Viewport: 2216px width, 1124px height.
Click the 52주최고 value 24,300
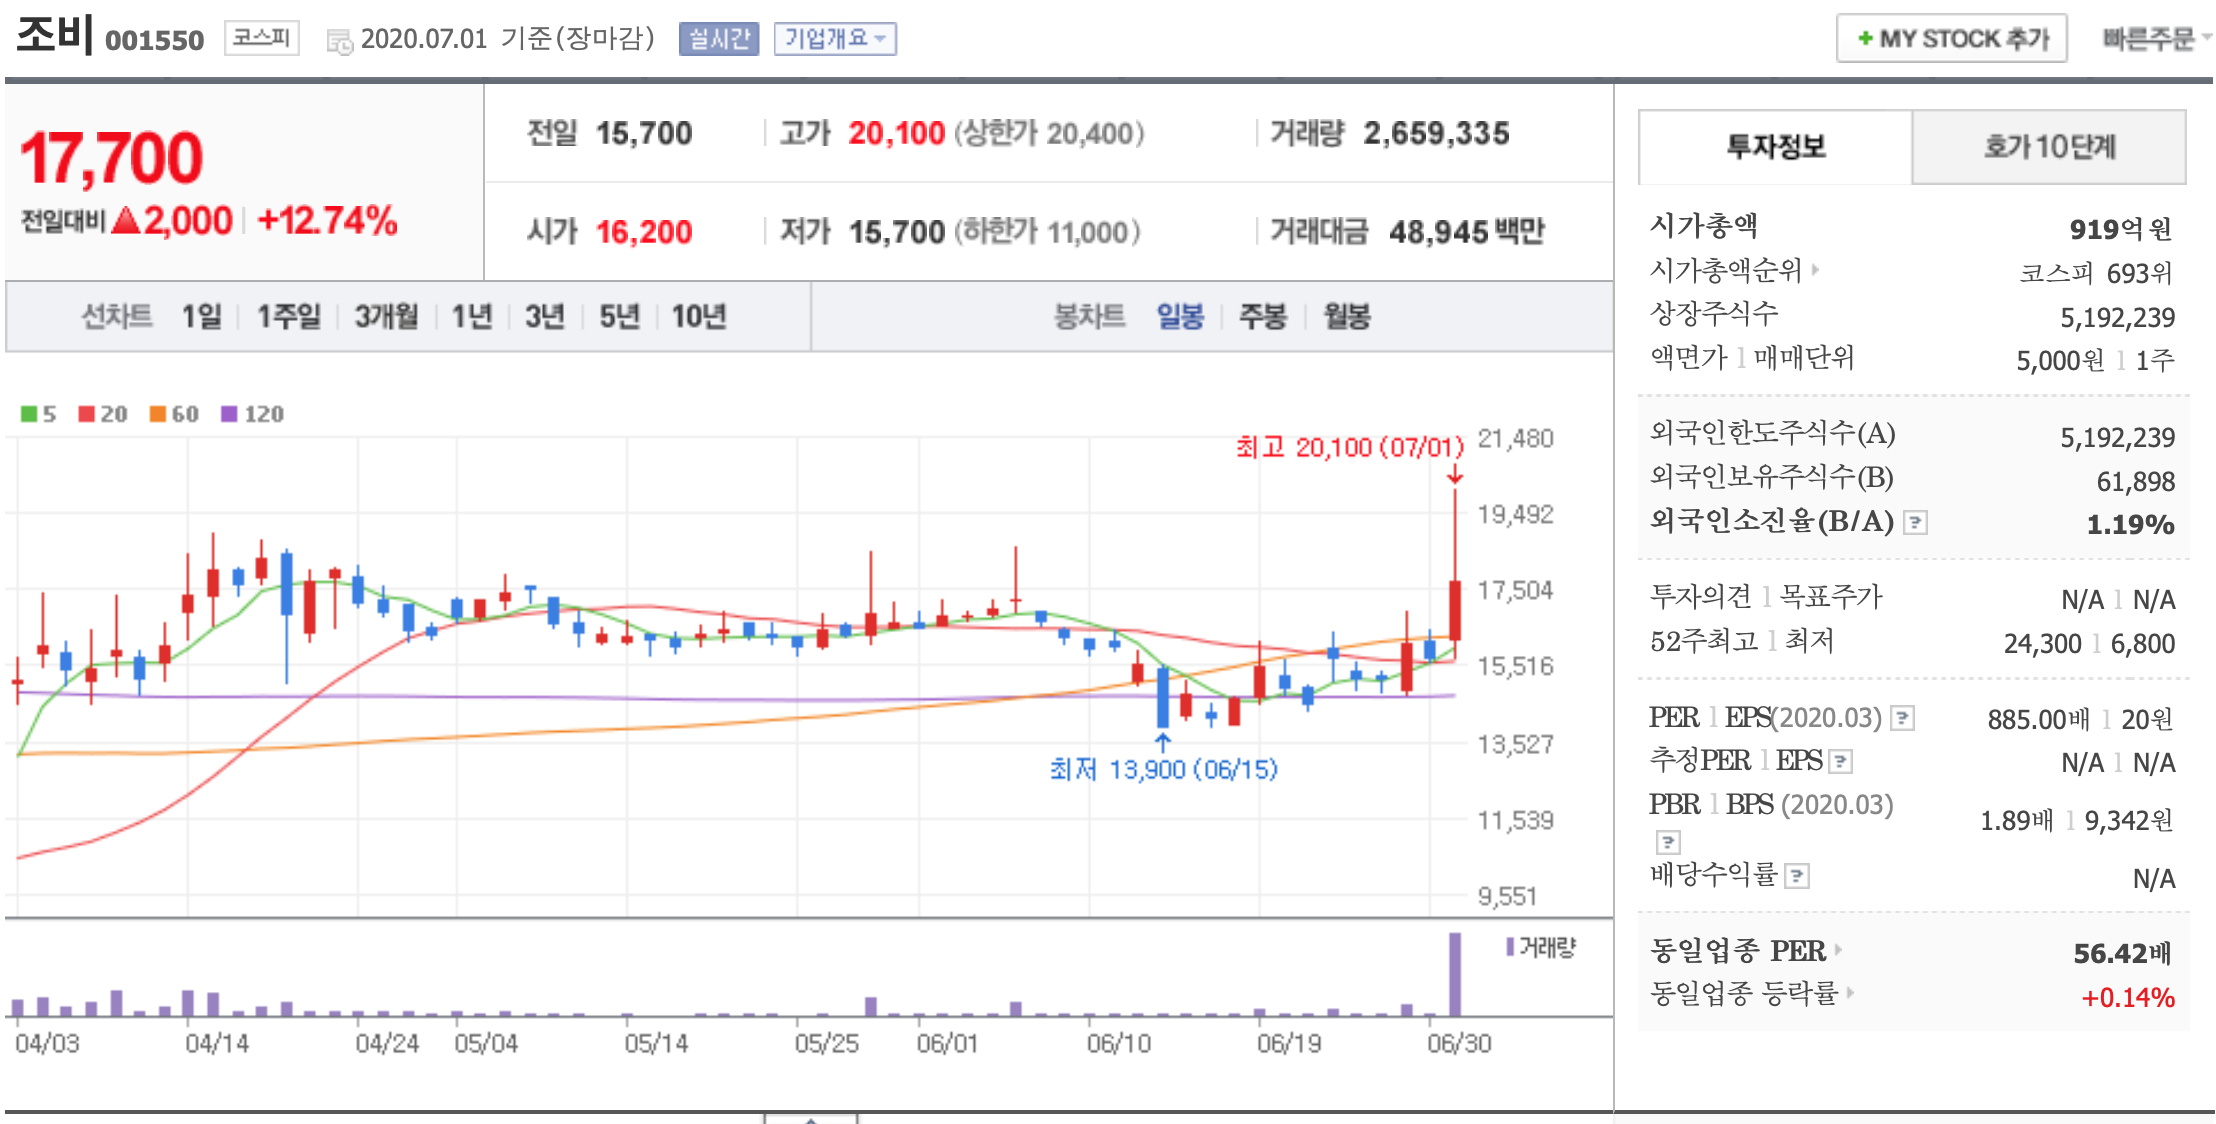pyautogui.click(x=2042, y=643)
